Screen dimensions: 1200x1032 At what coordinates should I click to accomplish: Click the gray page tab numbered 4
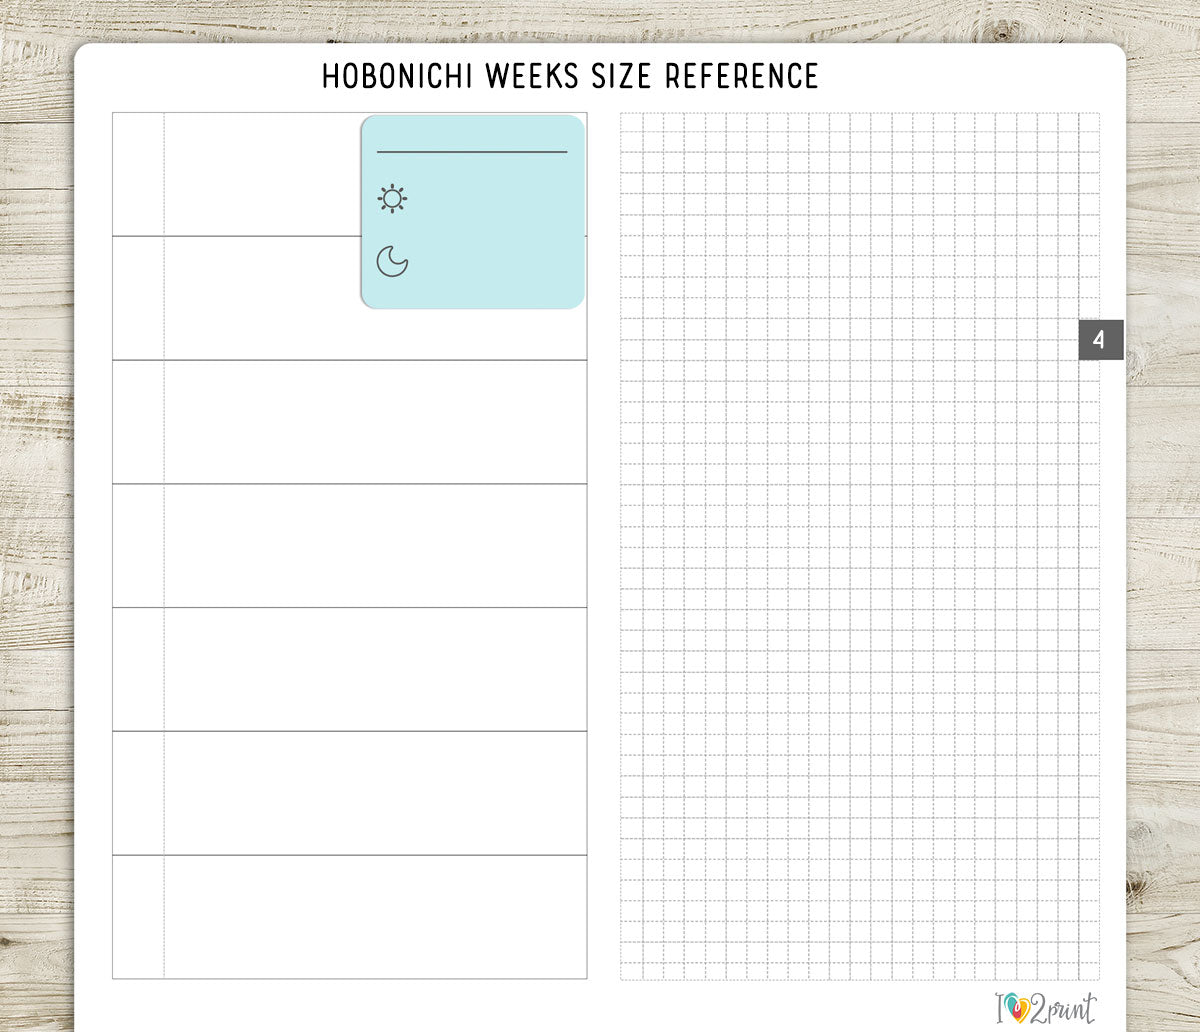pyautogui.click(x=1101, y=340)
